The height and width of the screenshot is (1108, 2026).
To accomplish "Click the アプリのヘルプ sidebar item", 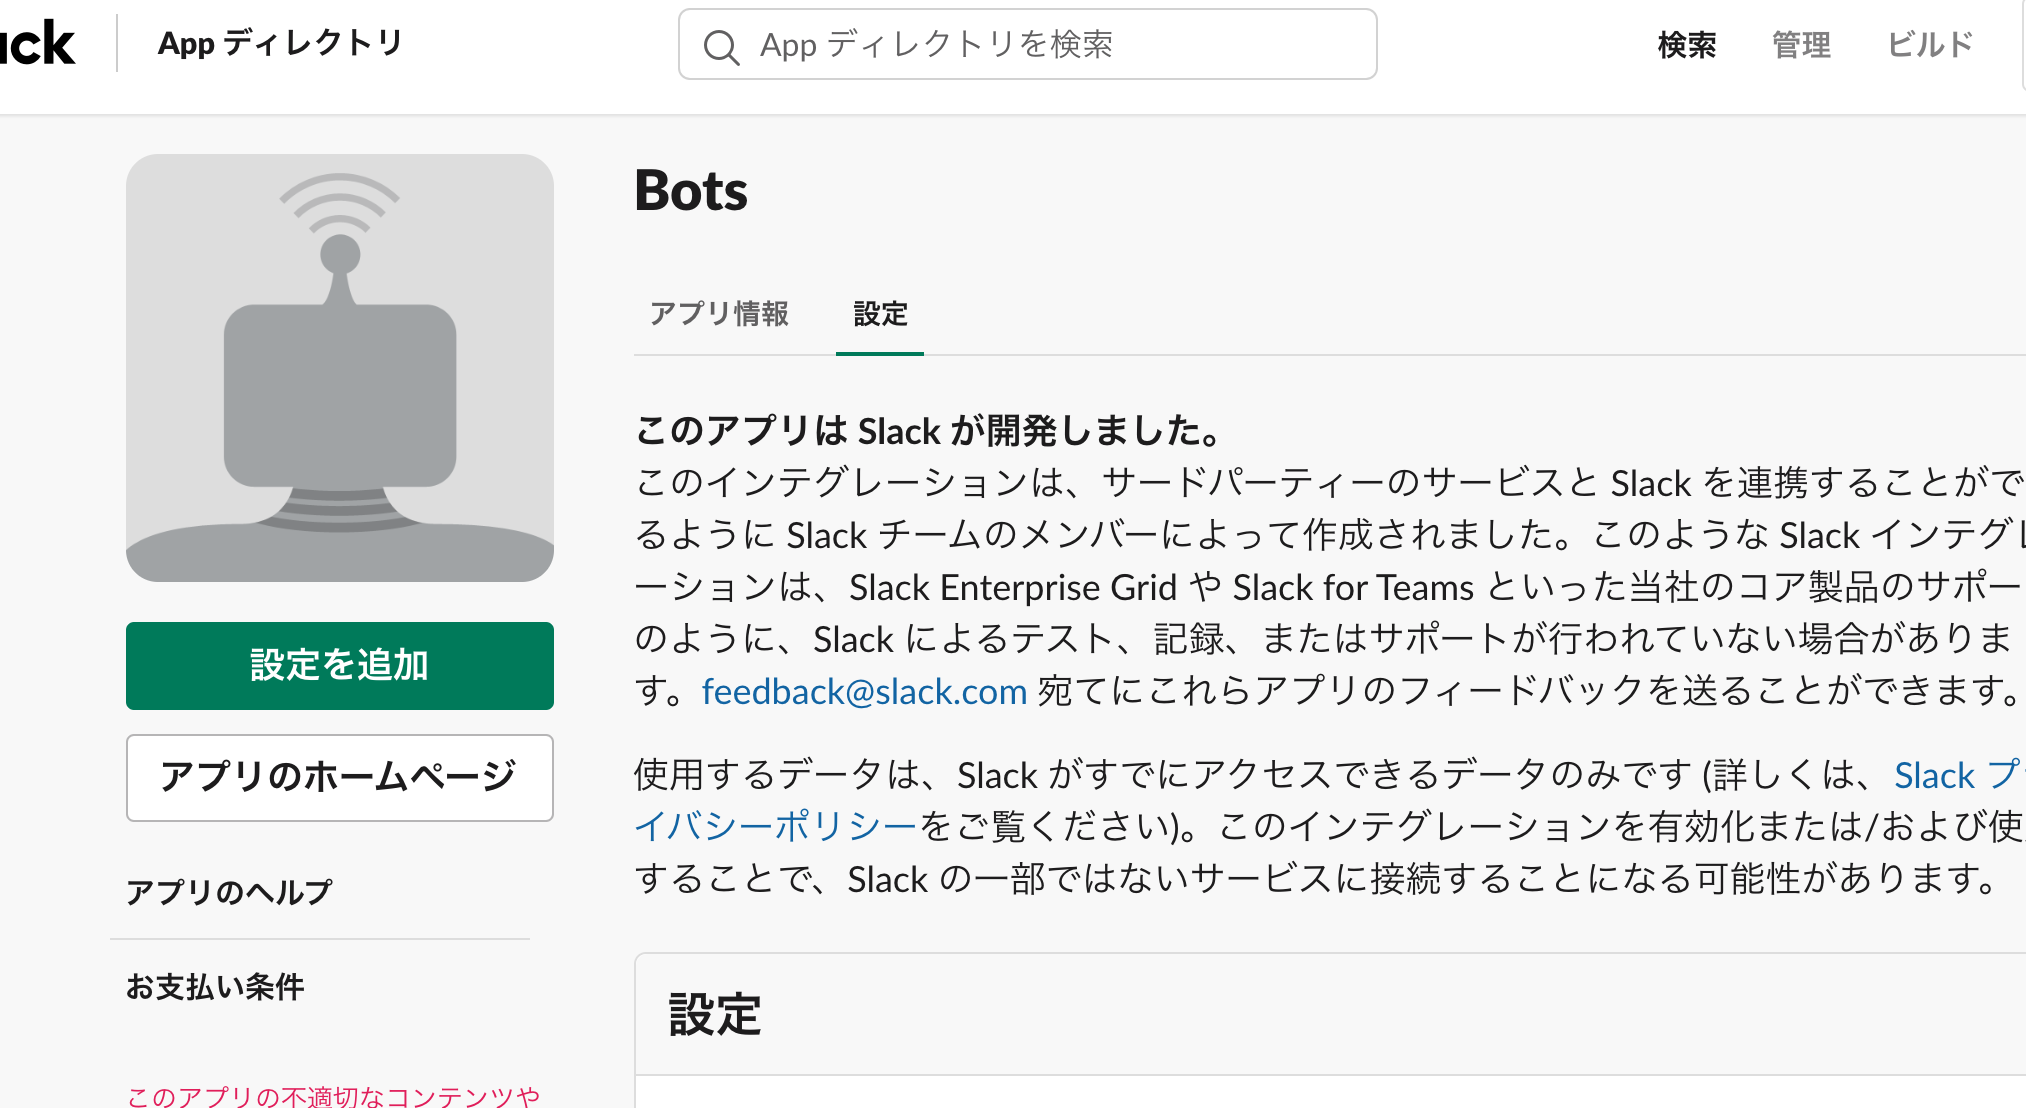I will [x=229, y=892].
